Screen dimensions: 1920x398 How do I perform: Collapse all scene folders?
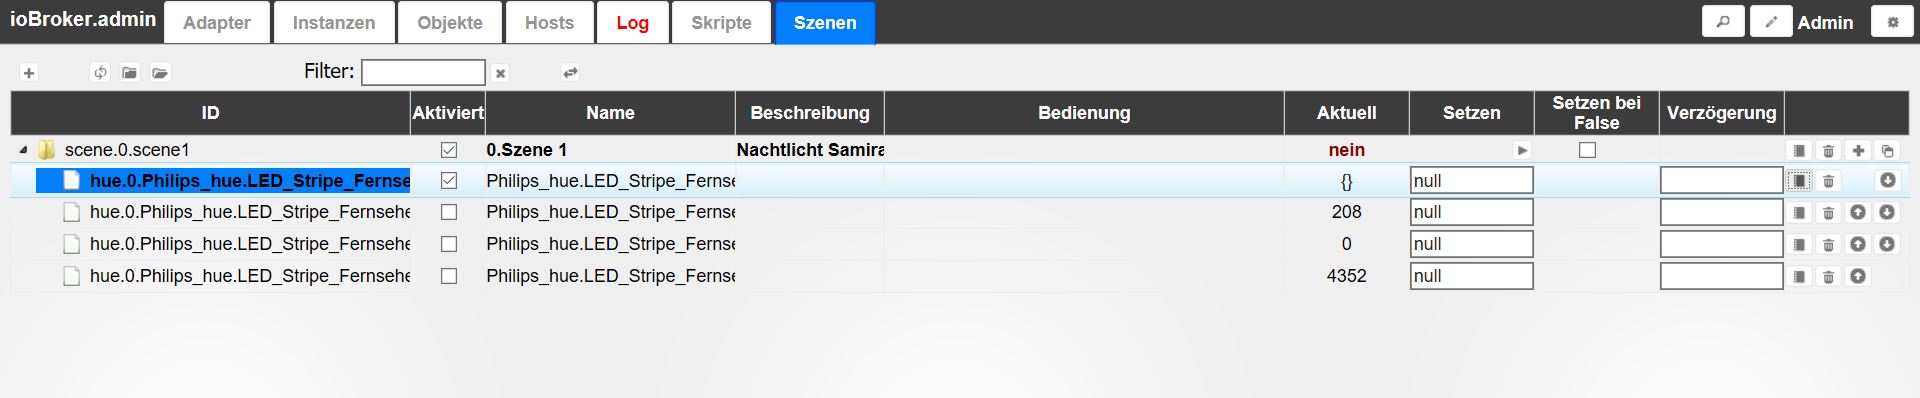(x=130, y=73)
